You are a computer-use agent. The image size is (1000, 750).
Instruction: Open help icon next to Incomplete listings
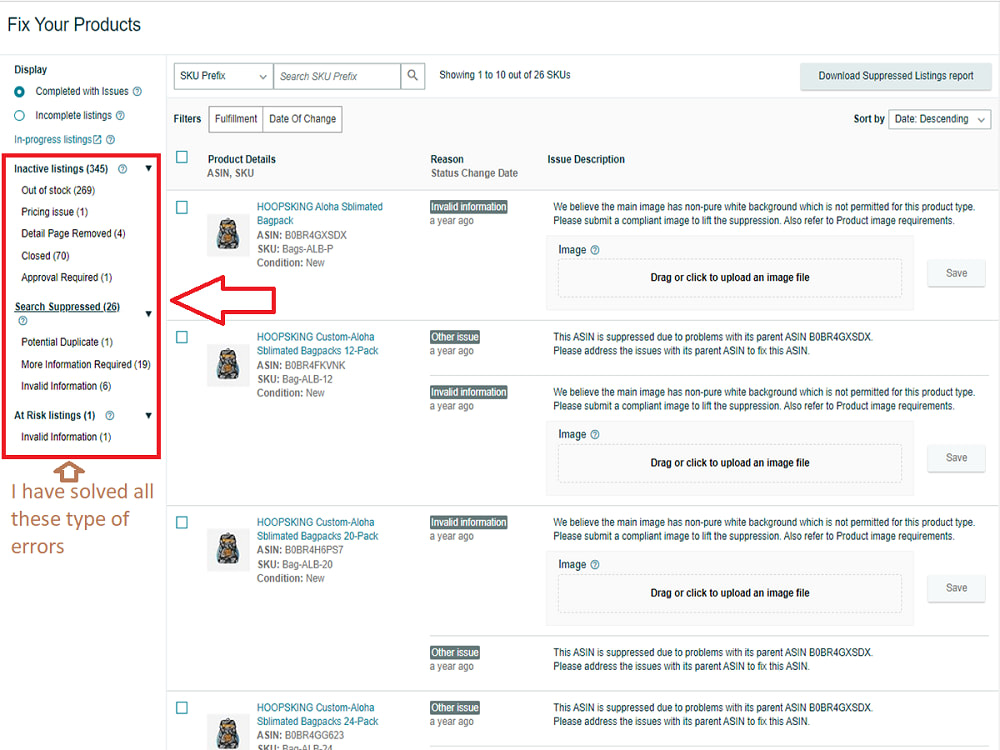(x=121, y=115)
